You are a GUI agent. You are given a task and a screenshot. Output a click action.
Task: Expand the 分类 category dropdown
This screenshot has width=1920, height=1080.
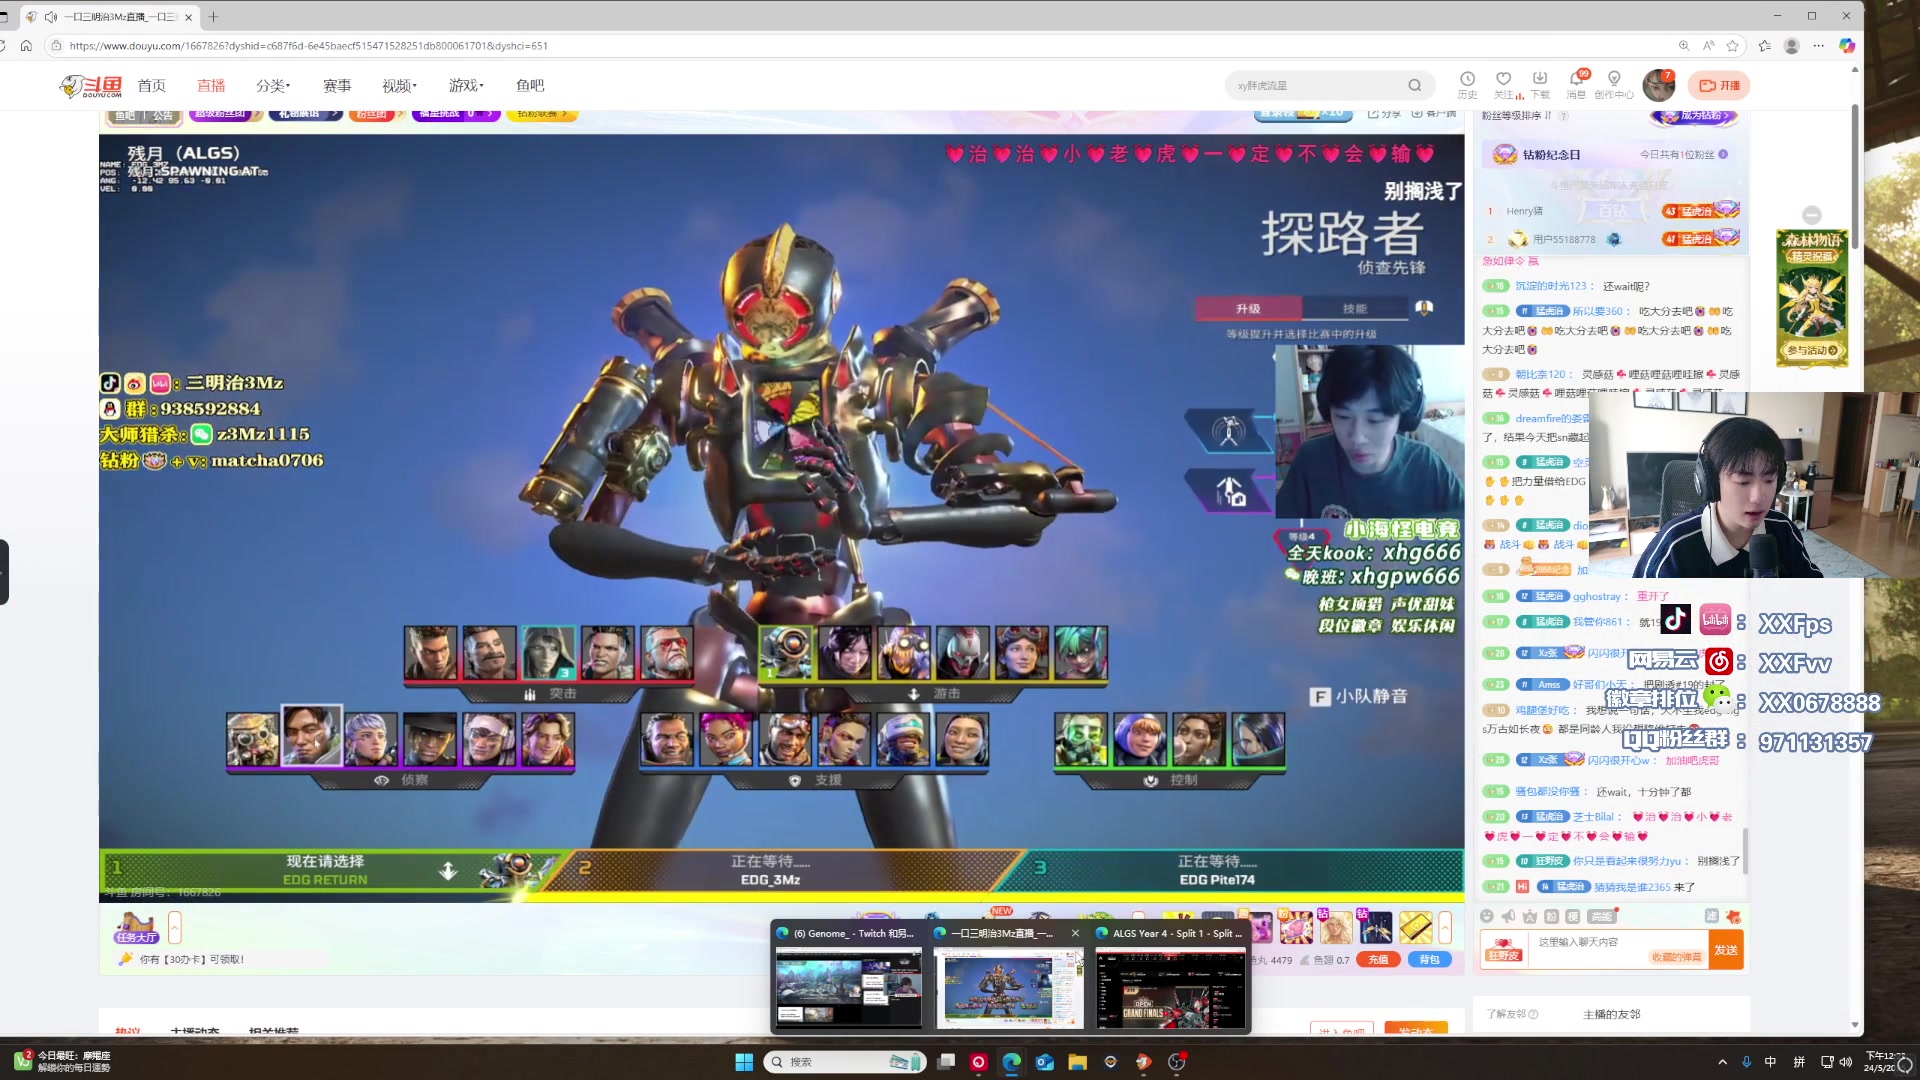pos(273,86)
